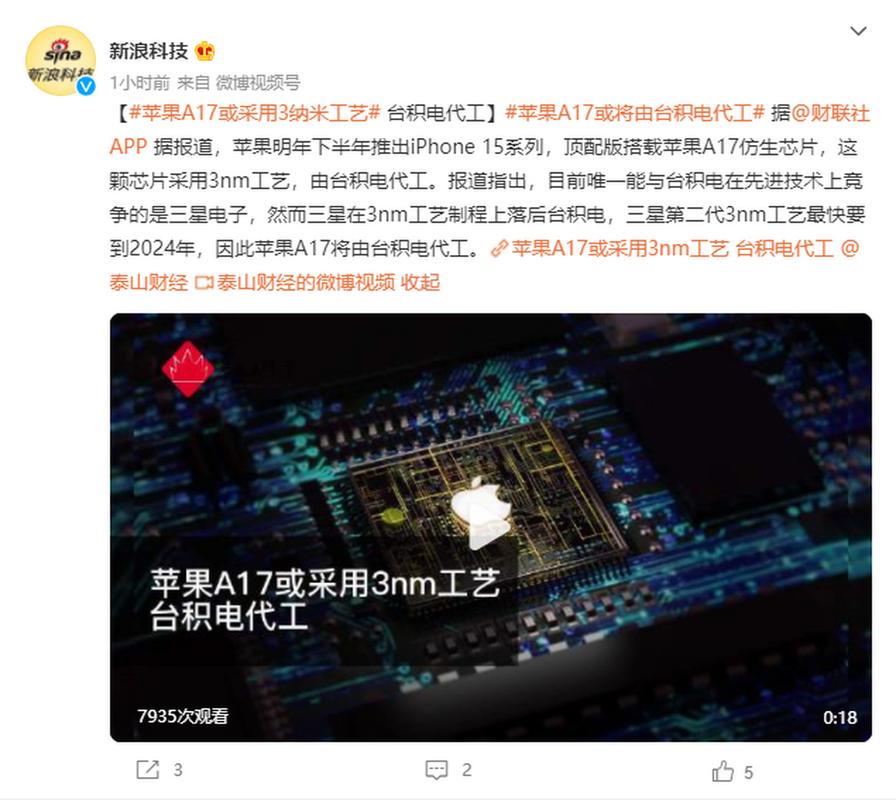Click the gold crown icon beside 新浪科技
Image resolution: width=896 pixels, height=800 pixels.
click(x=205, y=51)
